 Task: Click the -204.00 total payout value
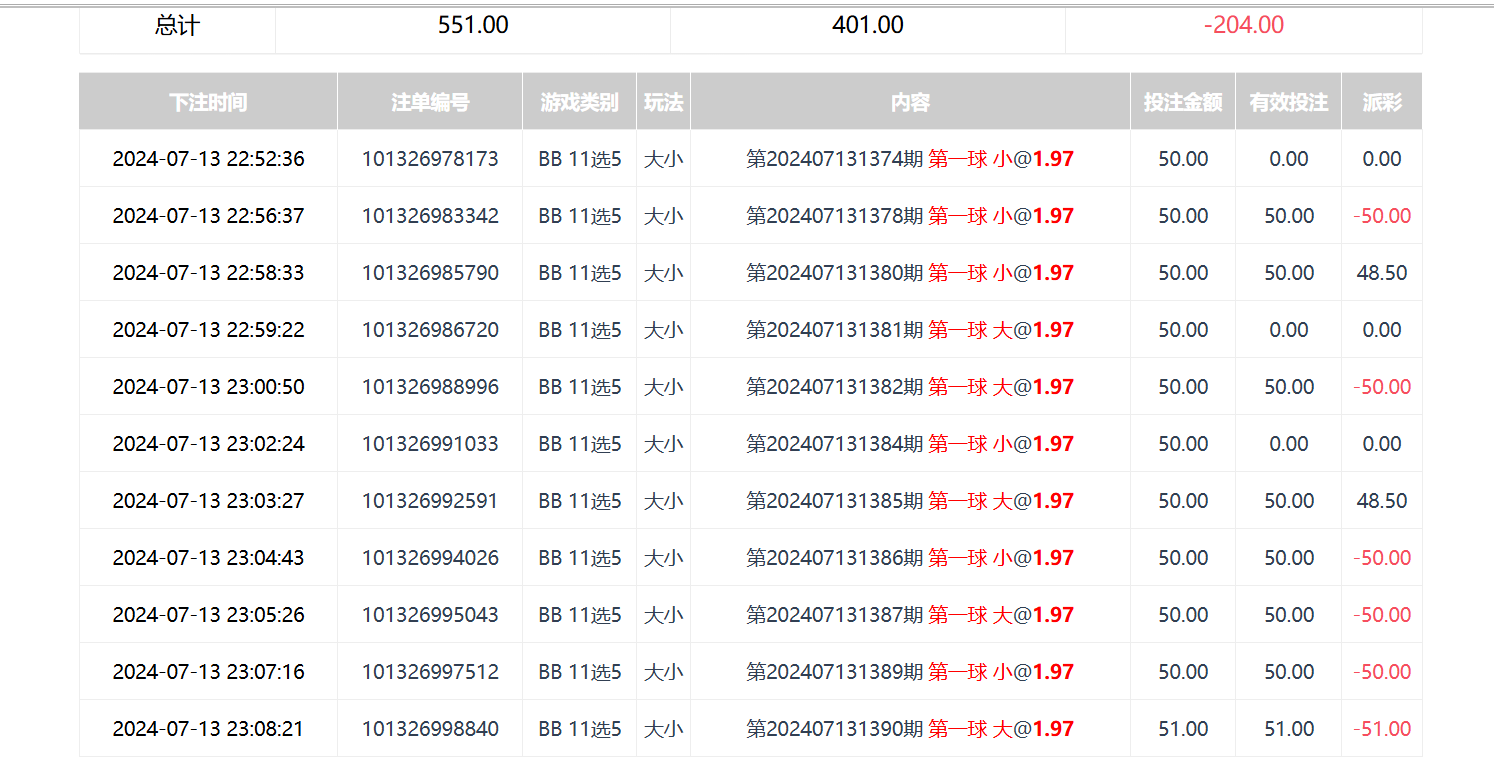point(1243,25)
